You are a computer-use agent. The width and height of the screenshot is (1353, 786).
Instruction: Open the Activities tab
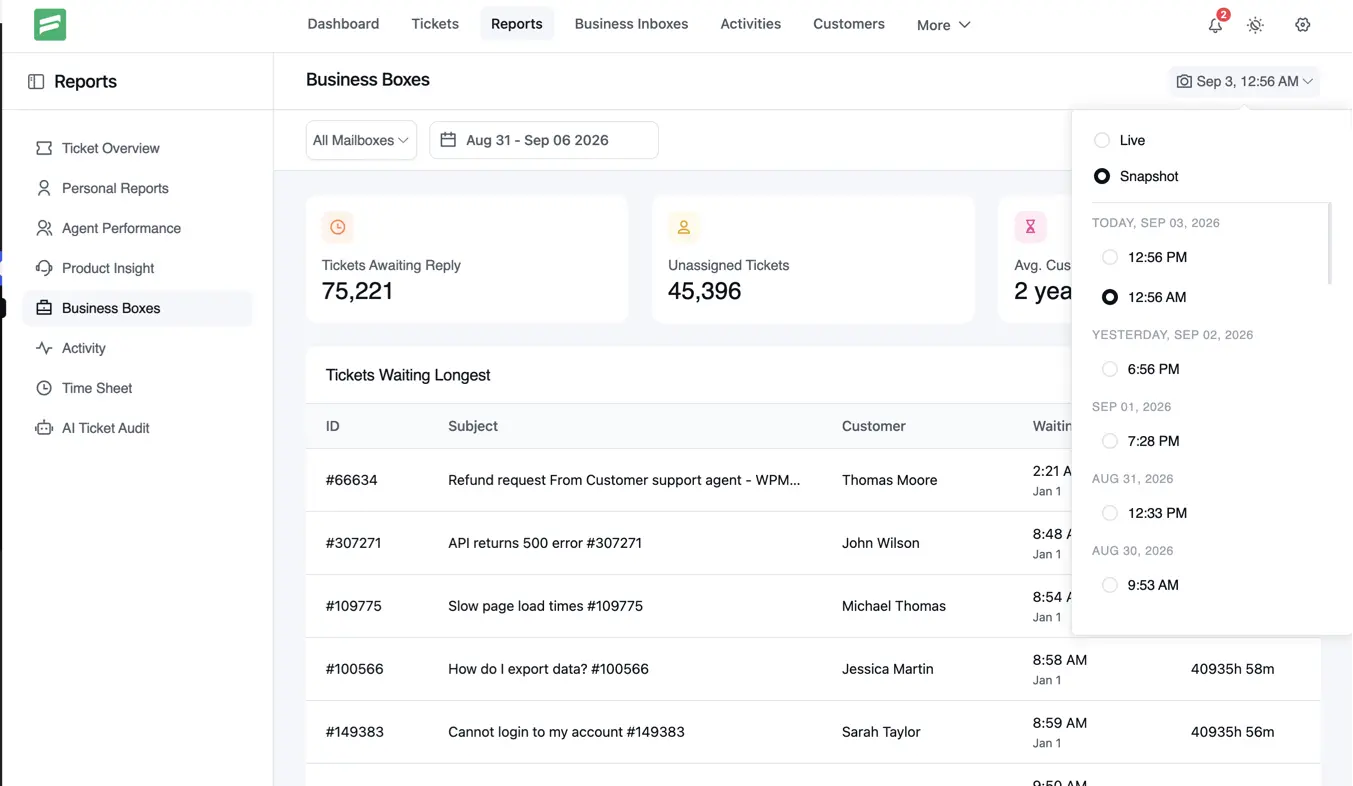[751, 24]
